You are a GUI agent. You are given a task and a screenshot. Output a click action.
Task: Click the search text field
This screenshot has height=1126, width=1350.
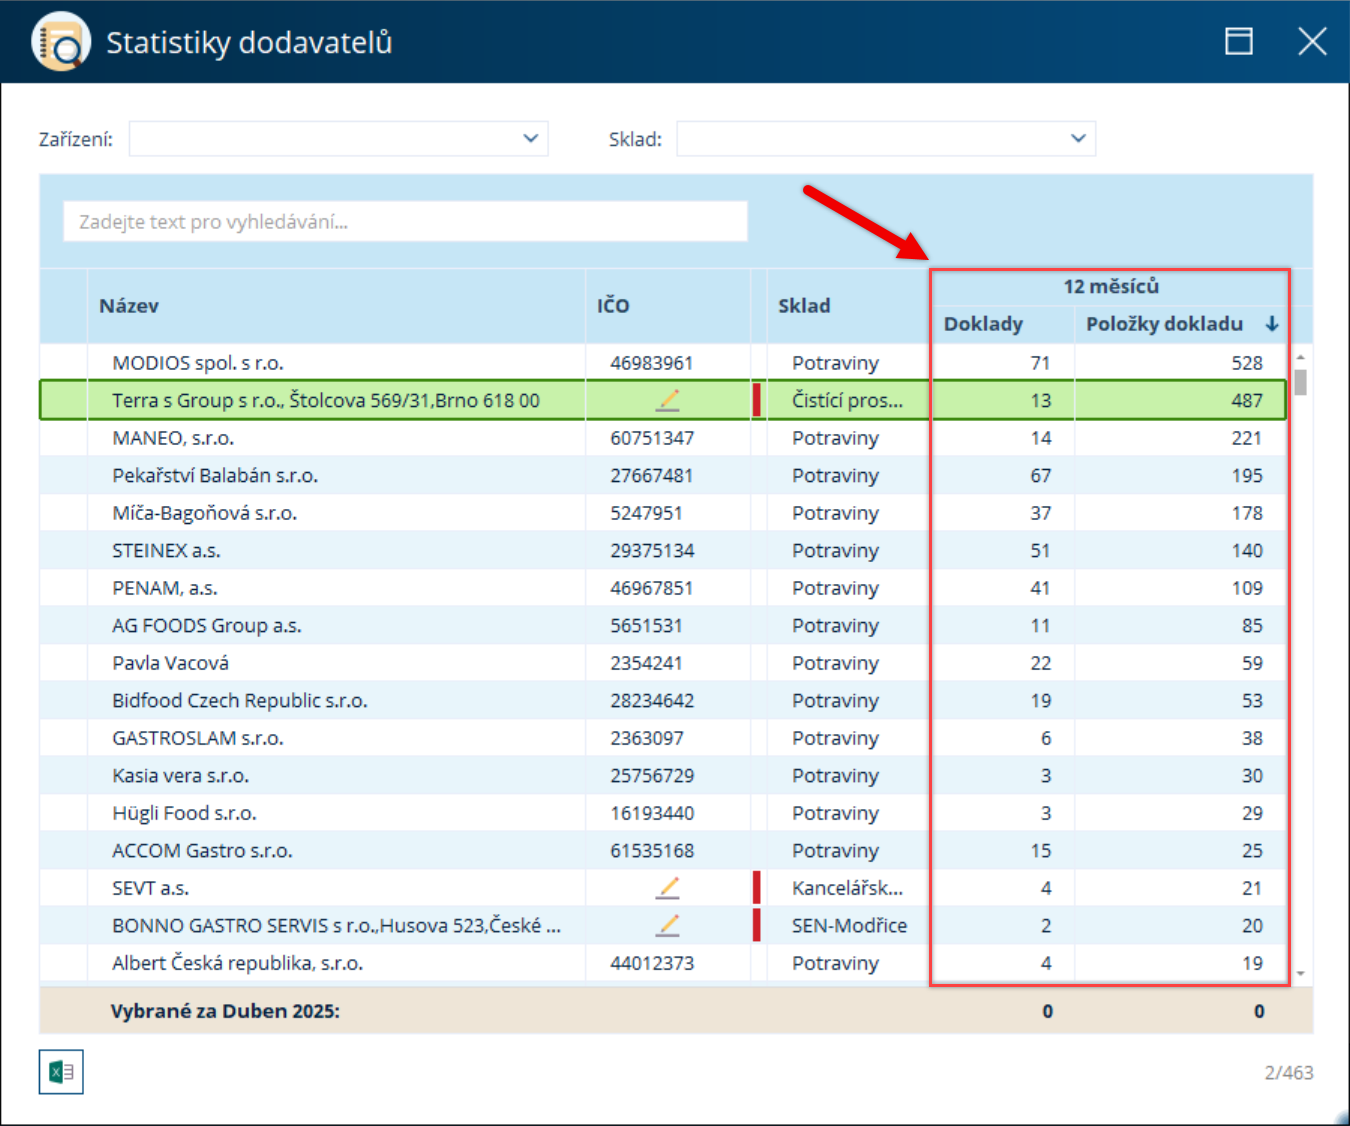pyautogui.click(x=405, y=221)
